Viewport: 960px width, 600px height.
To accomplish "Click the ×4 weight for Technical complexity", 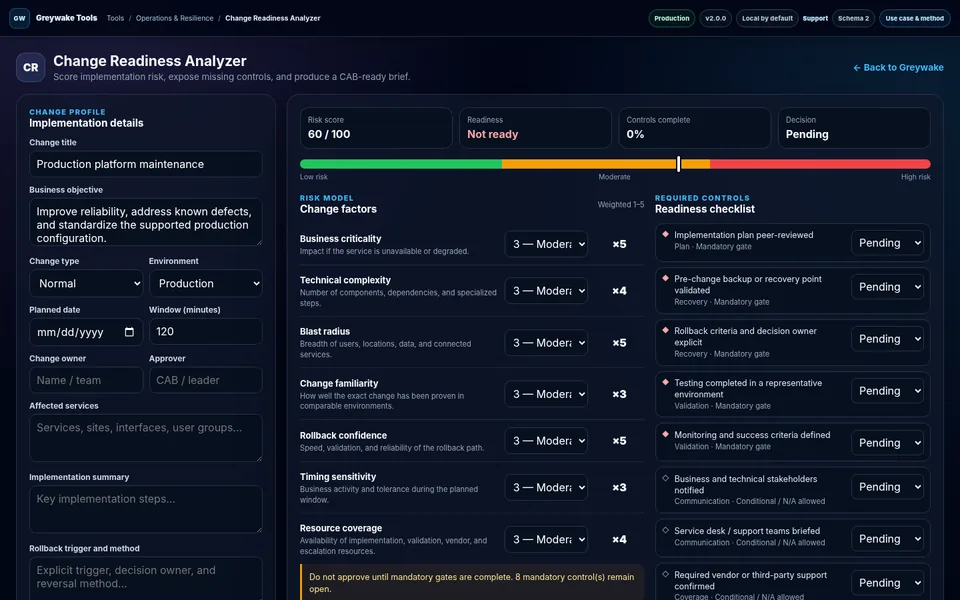I will 620,291.
